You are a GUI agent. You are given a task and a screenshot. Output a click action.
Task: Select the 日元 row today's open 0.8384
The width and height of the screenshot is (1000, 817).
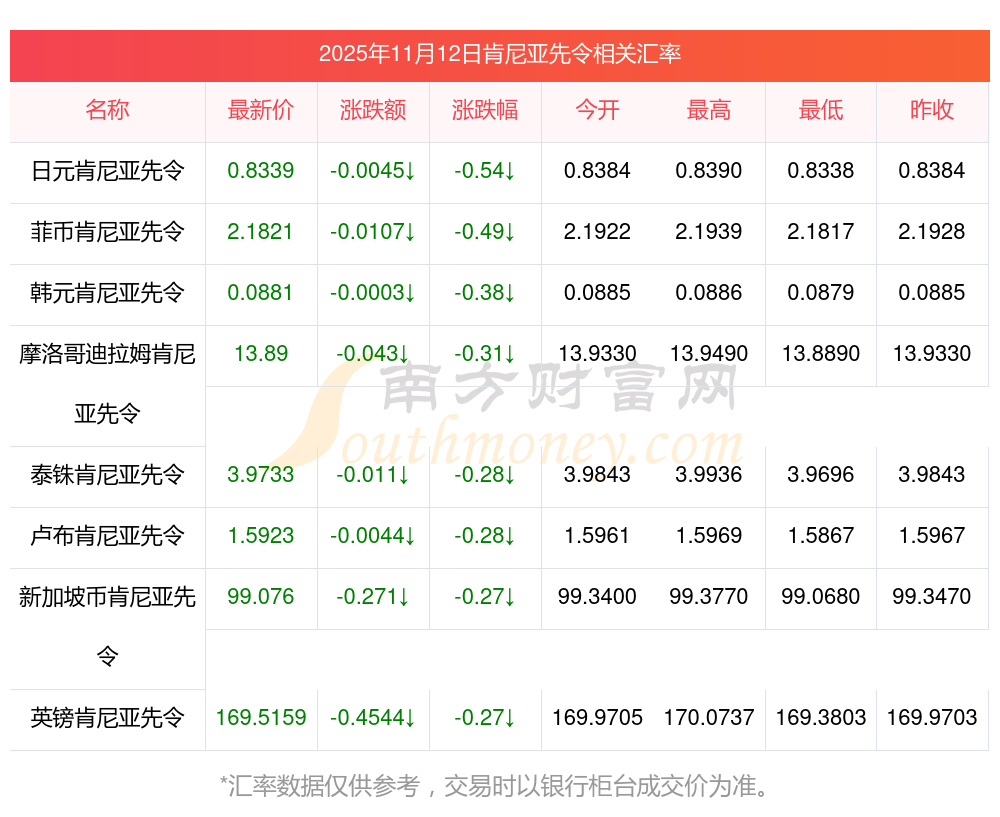click(597, 170)
